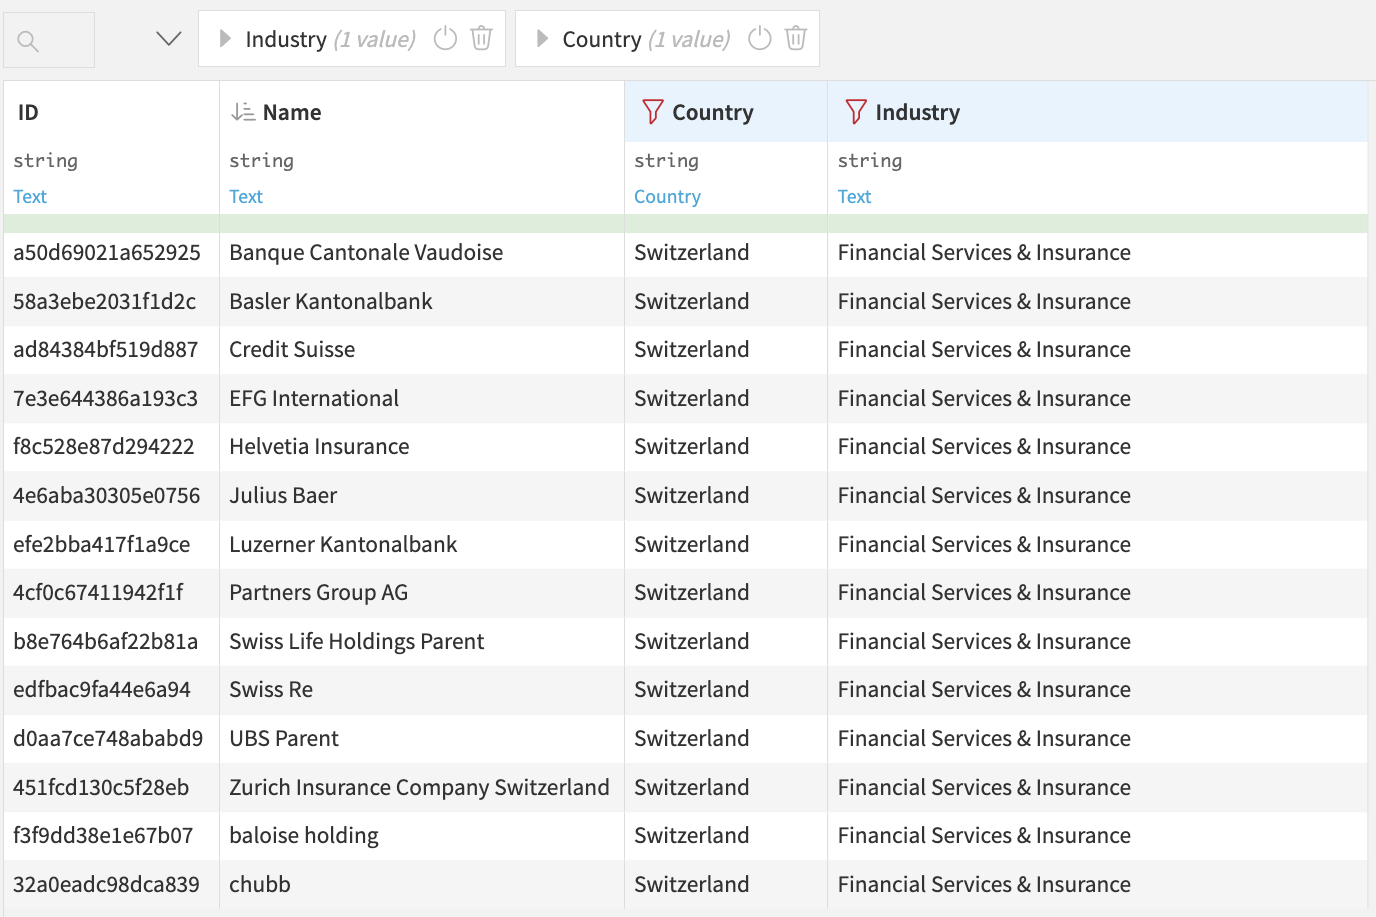Select the Credit Suisse row

[292, 349]
